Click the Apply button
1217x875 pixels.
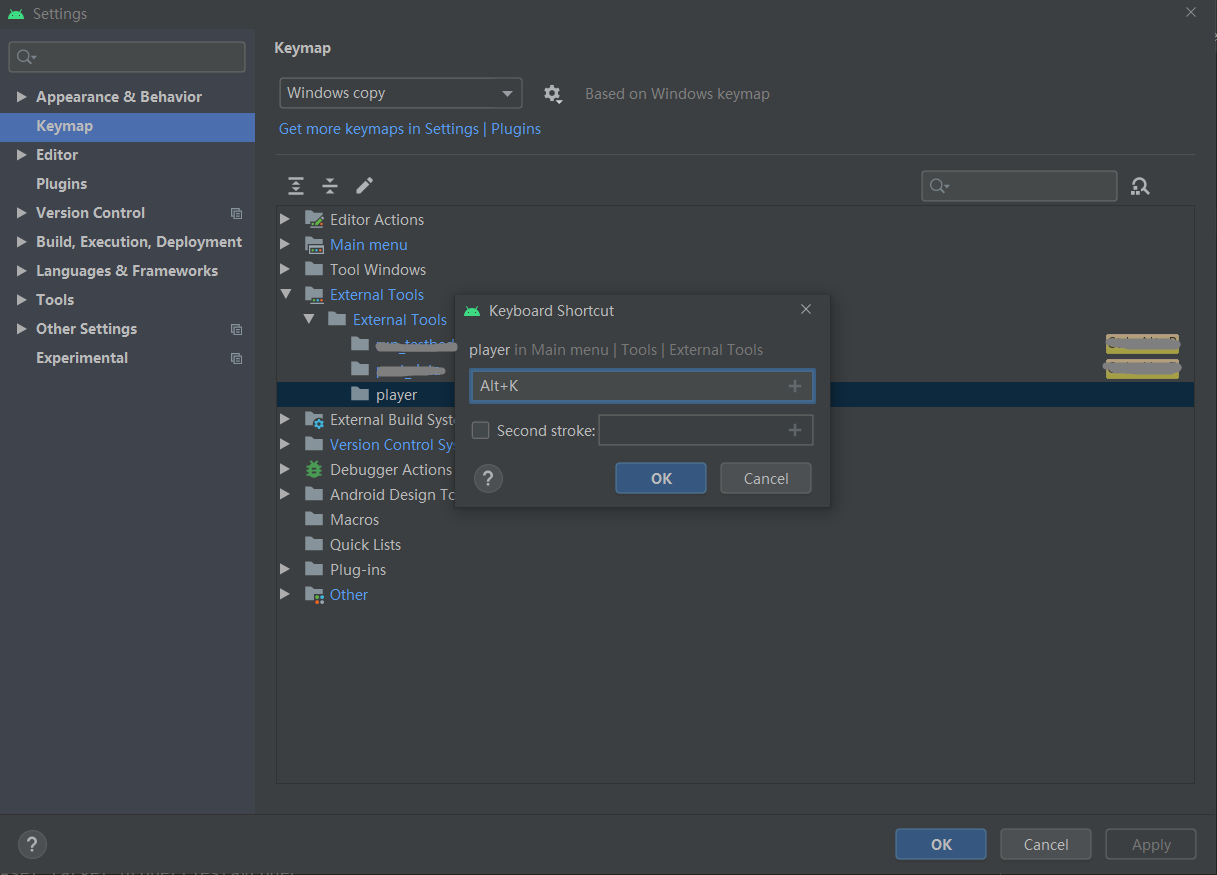tap(1151, 844)
